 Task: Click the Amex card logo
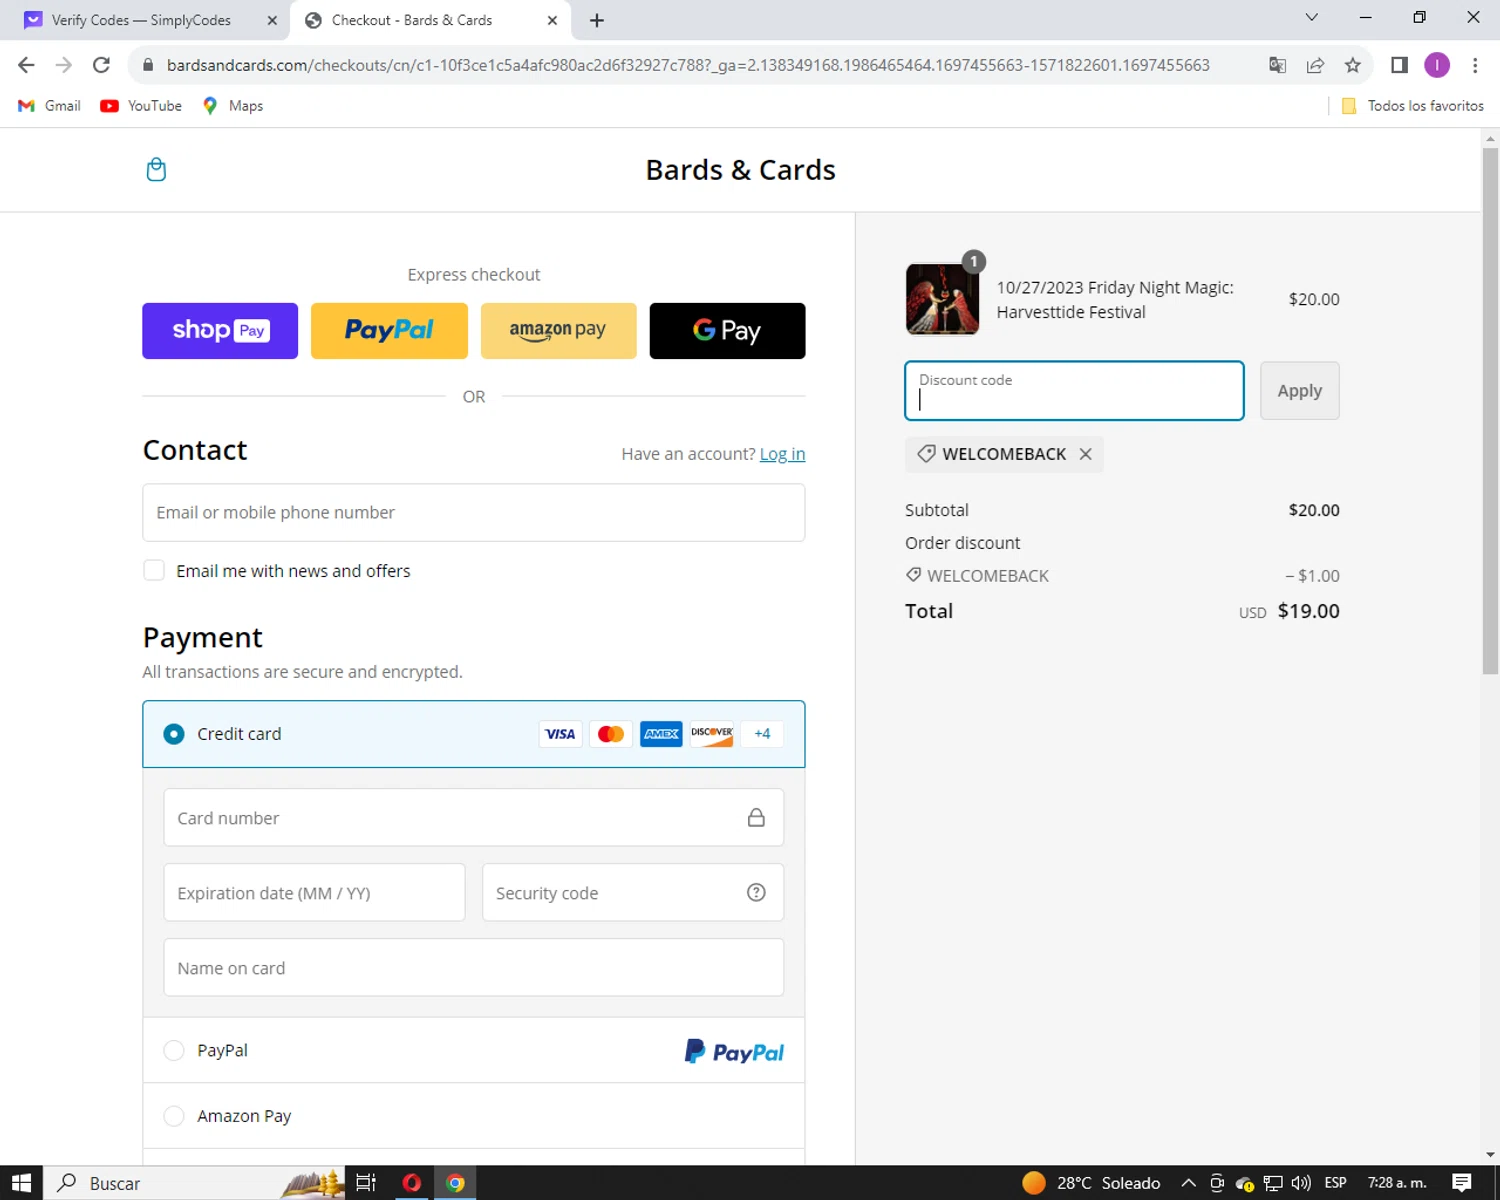pyautogui.click(x=661, y=734)
